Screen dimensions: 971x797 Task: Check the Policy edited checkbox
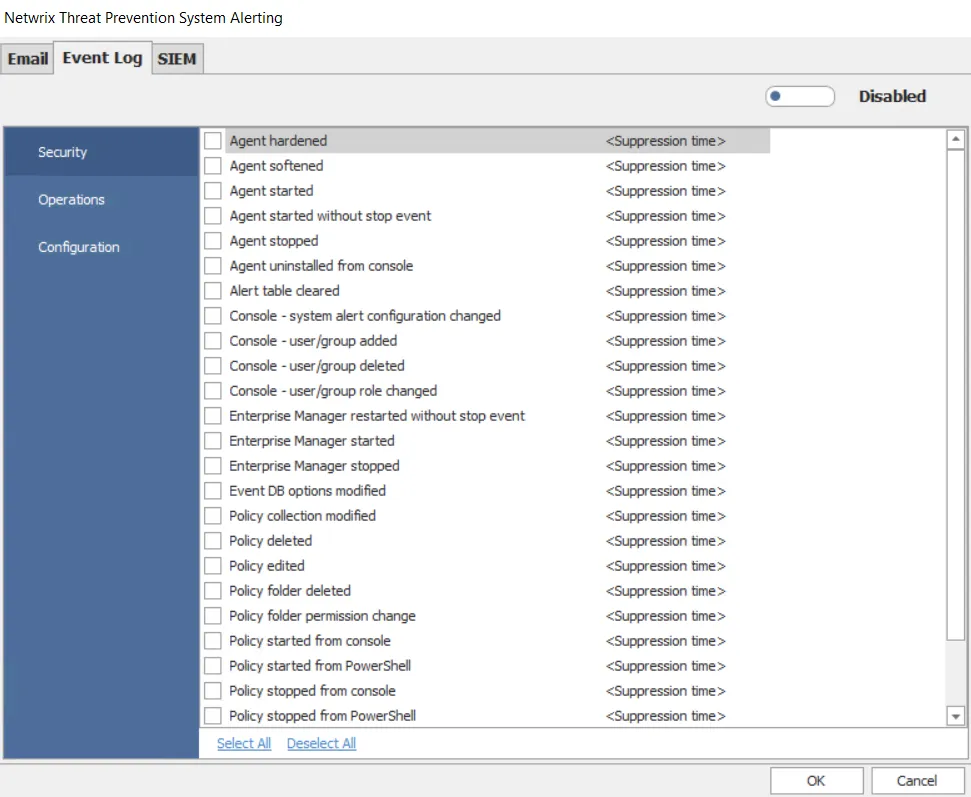coord(212,565)
